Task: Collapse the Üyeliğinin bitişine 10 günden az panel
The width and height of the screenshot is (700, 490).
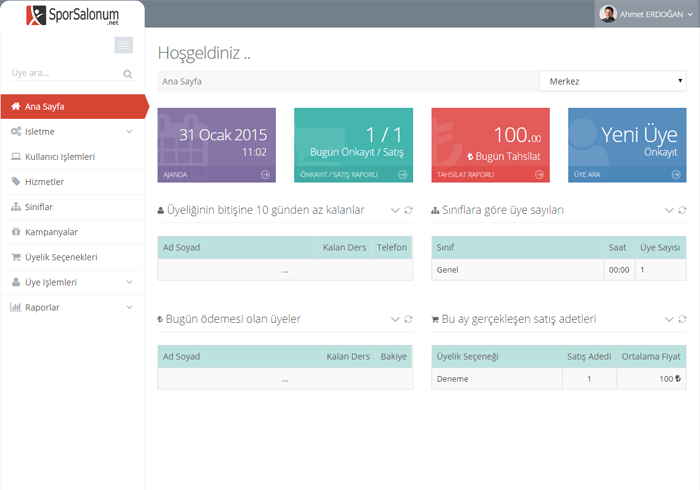Action: 395,210
